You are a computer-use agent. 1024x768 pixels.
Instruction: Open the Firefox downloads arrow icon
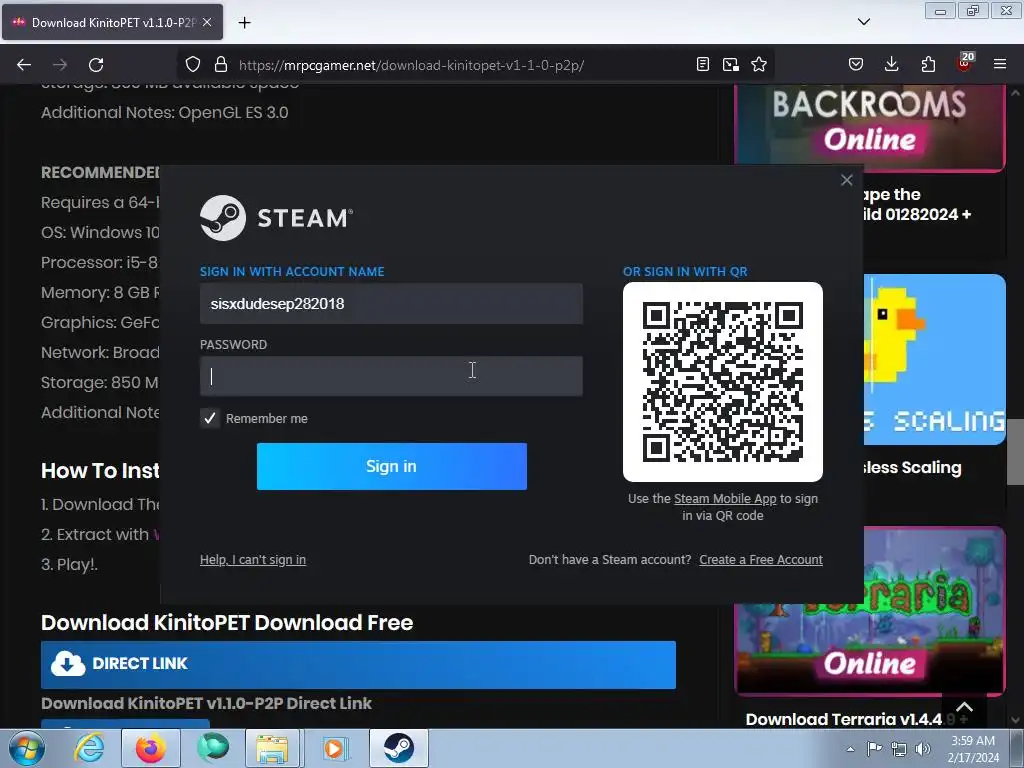pos(891,65)
